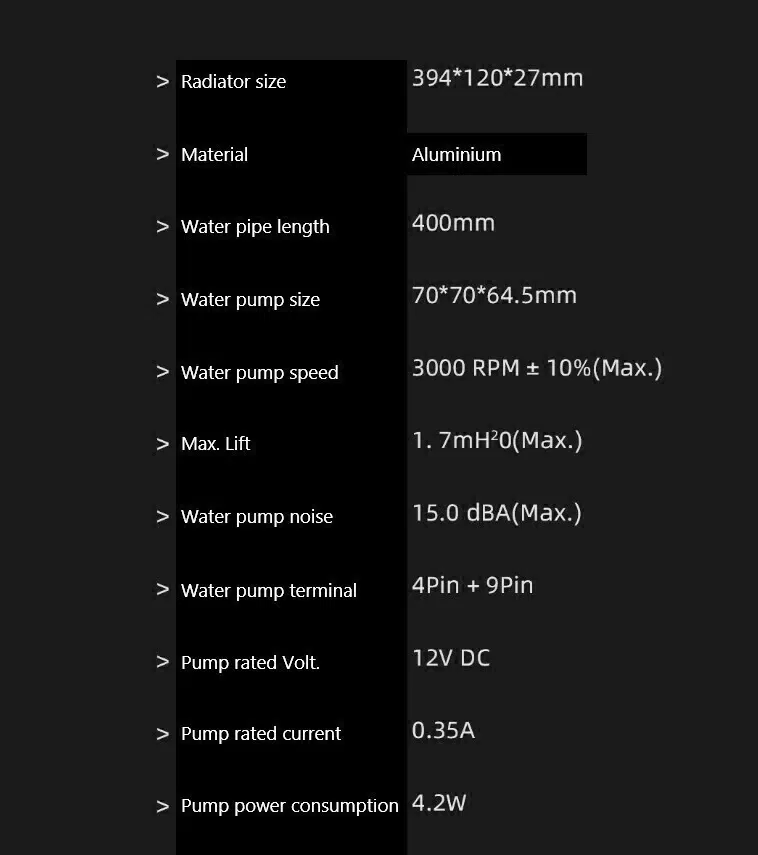Click the Water pump terminal label
The image size is (758, 855).
pyautogui.click(x=268, y=590)
